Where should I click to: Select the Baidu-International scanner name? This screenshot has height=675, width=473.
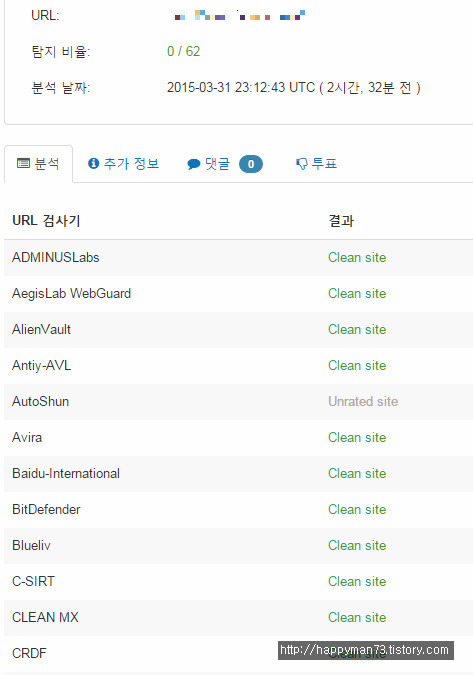click(x=66, y=473)
